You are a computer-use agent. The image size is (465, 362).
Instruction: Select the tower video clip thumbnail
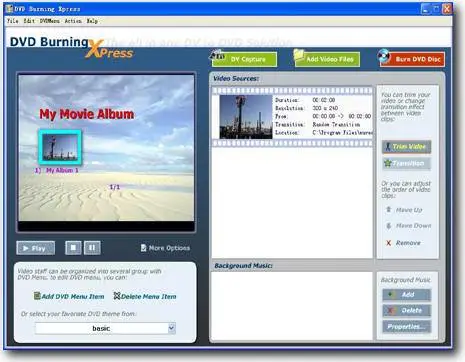(246, 117)
